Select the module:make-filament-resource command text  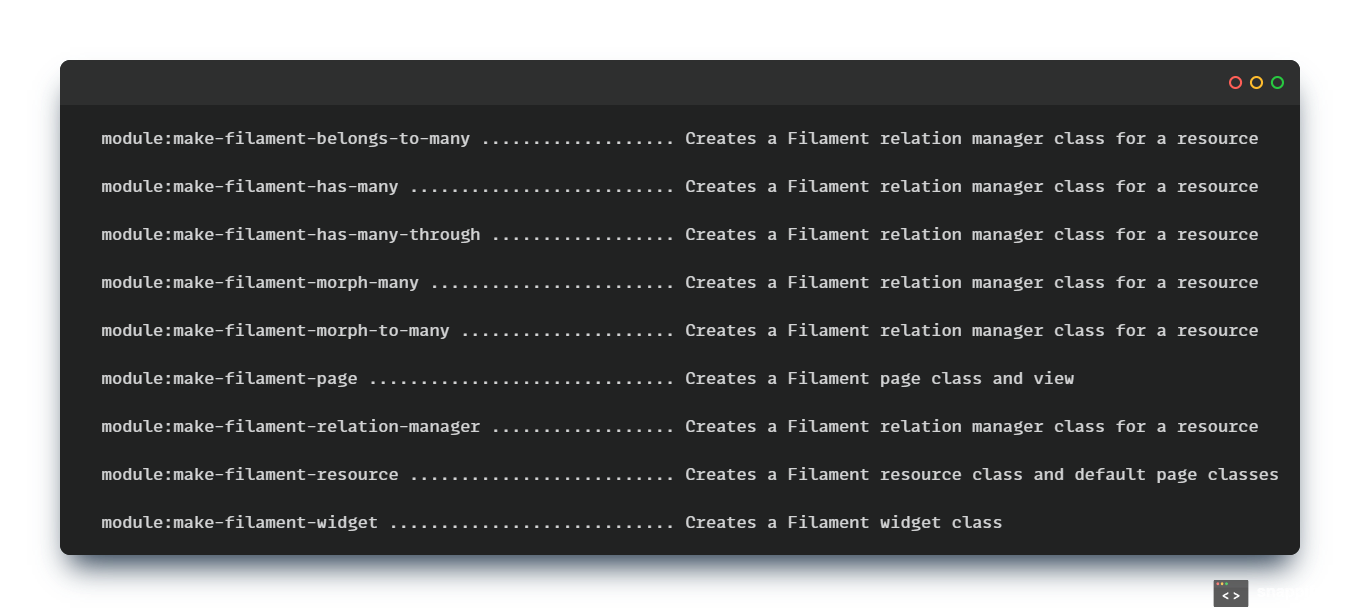(250, 475)
